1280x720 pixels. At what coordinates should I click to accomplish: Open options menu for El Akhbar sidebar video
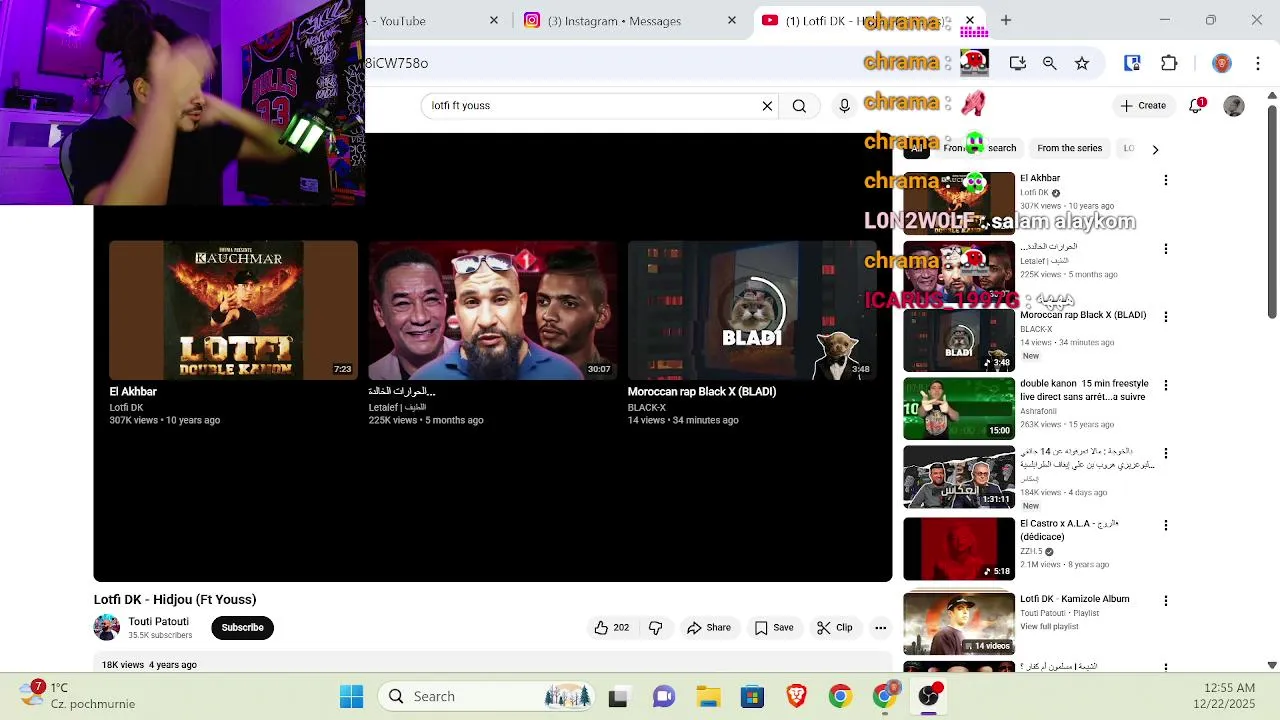[1165, 180]
